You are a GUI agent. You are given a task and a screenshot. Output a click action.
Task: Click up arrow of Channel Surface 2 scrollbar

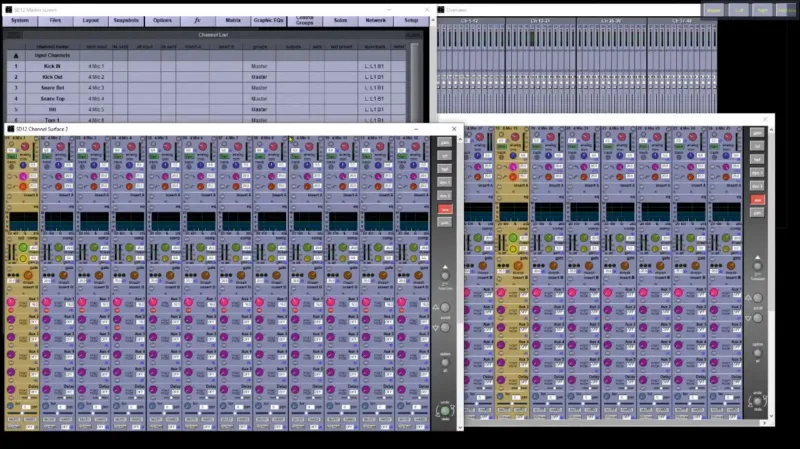[460, 139]
